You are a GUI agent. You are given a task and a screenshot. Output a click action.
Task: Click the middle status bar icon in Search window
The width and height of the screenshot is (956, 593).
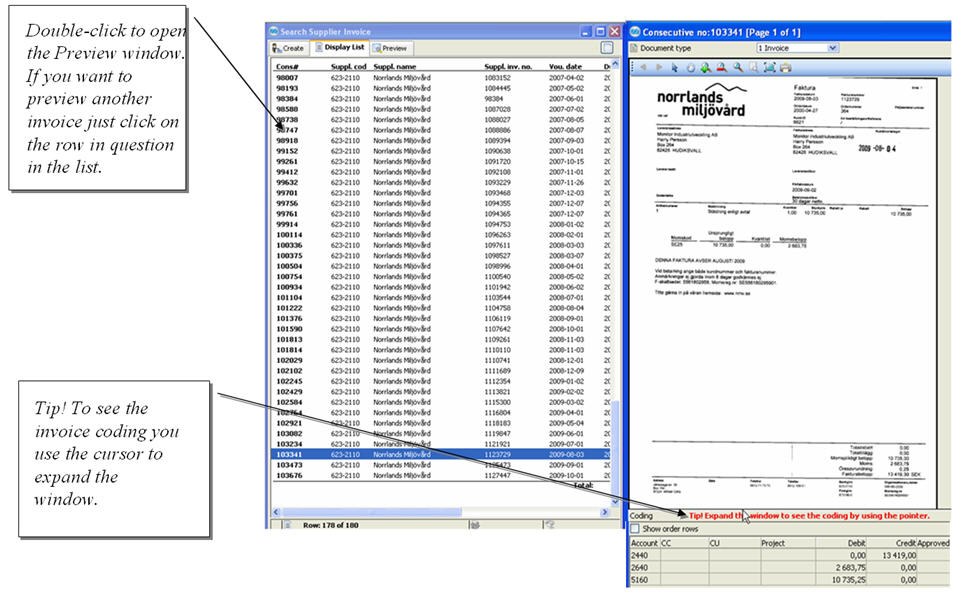point(474,525)
